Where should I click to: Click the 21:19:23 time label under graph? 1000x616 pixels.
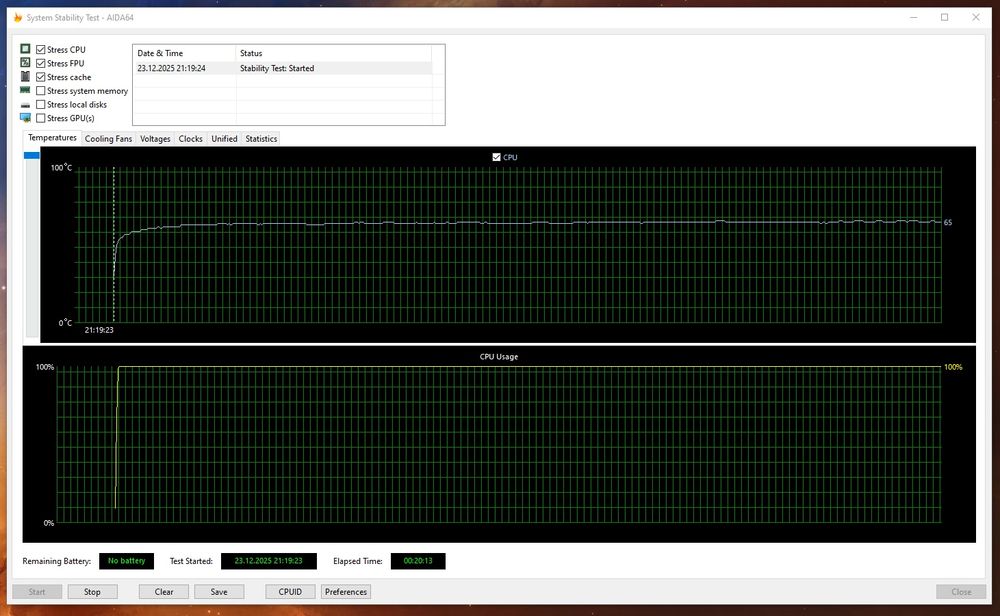coord(99,330)
